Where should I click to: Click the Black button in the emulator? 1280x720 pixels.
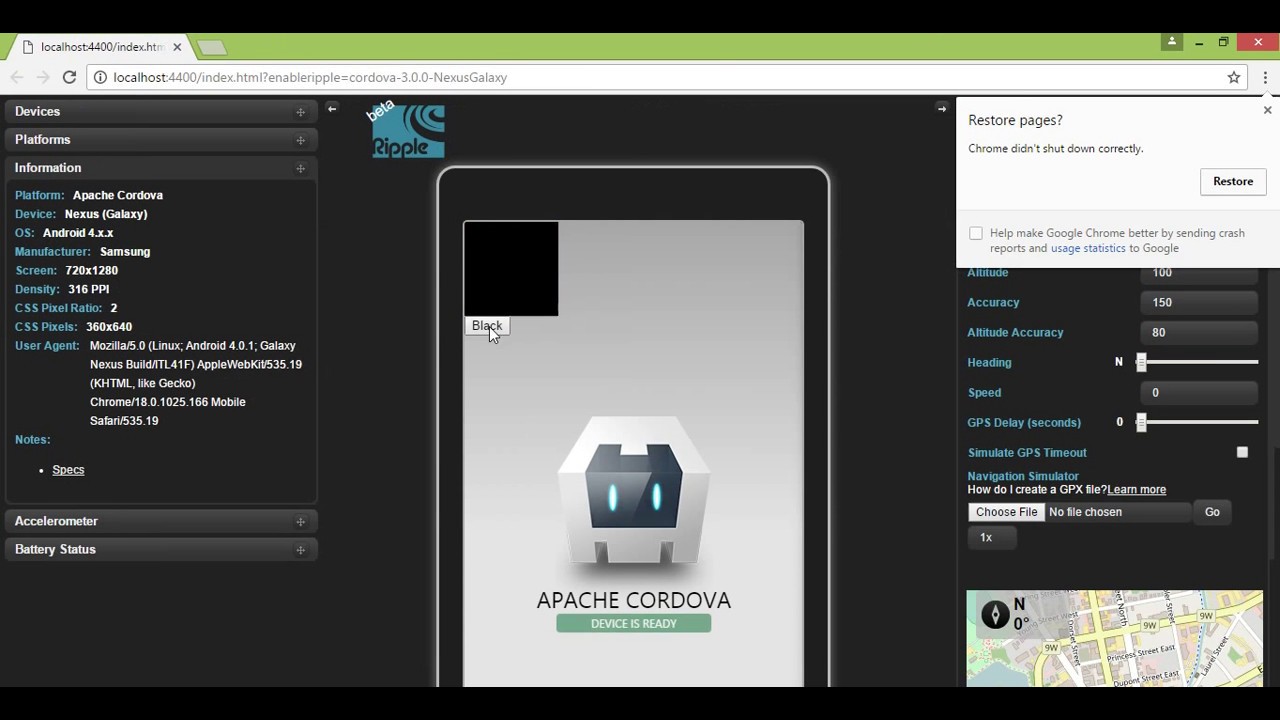486,326
